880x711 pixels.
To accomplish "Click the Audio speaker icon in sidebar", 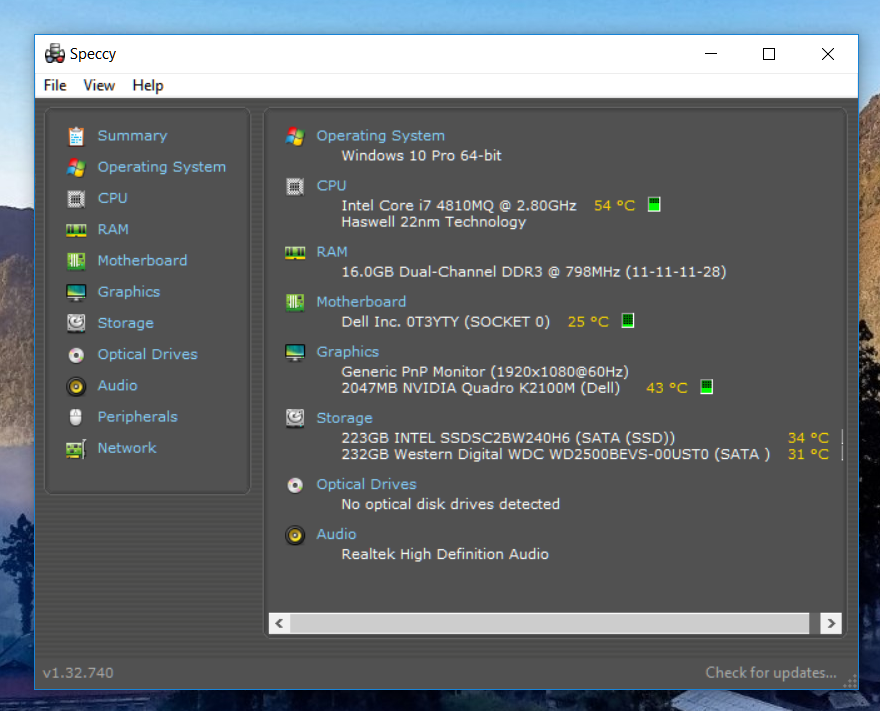I will click(76, 386).
